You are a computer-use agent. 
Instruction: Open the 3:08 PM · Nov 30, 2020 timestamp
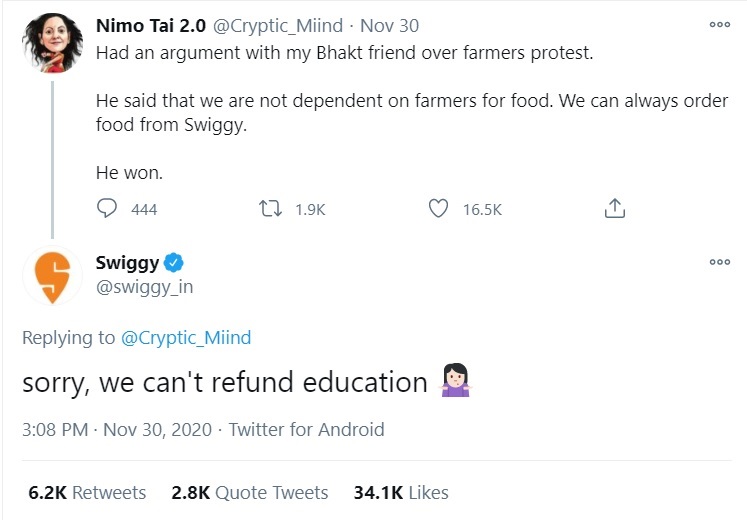point(117,429)
